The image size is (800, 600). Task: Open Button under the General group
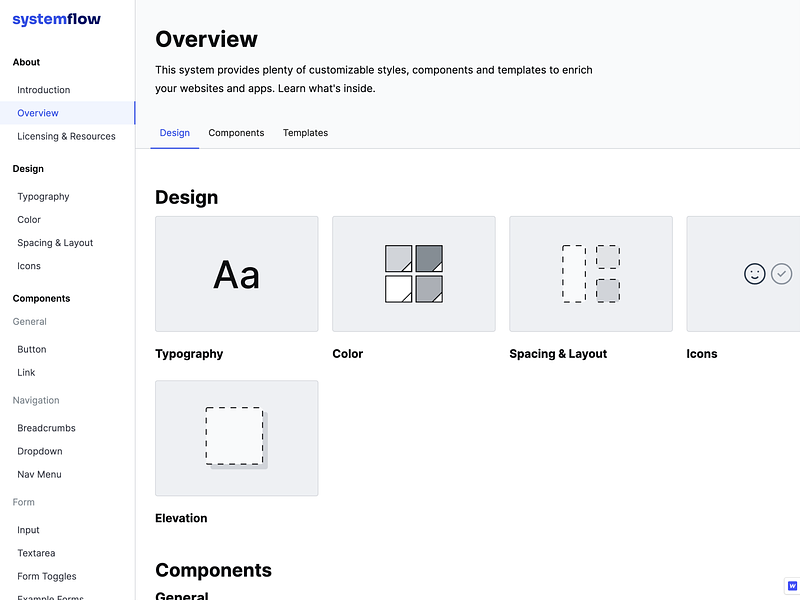click(x=32, y=349)
